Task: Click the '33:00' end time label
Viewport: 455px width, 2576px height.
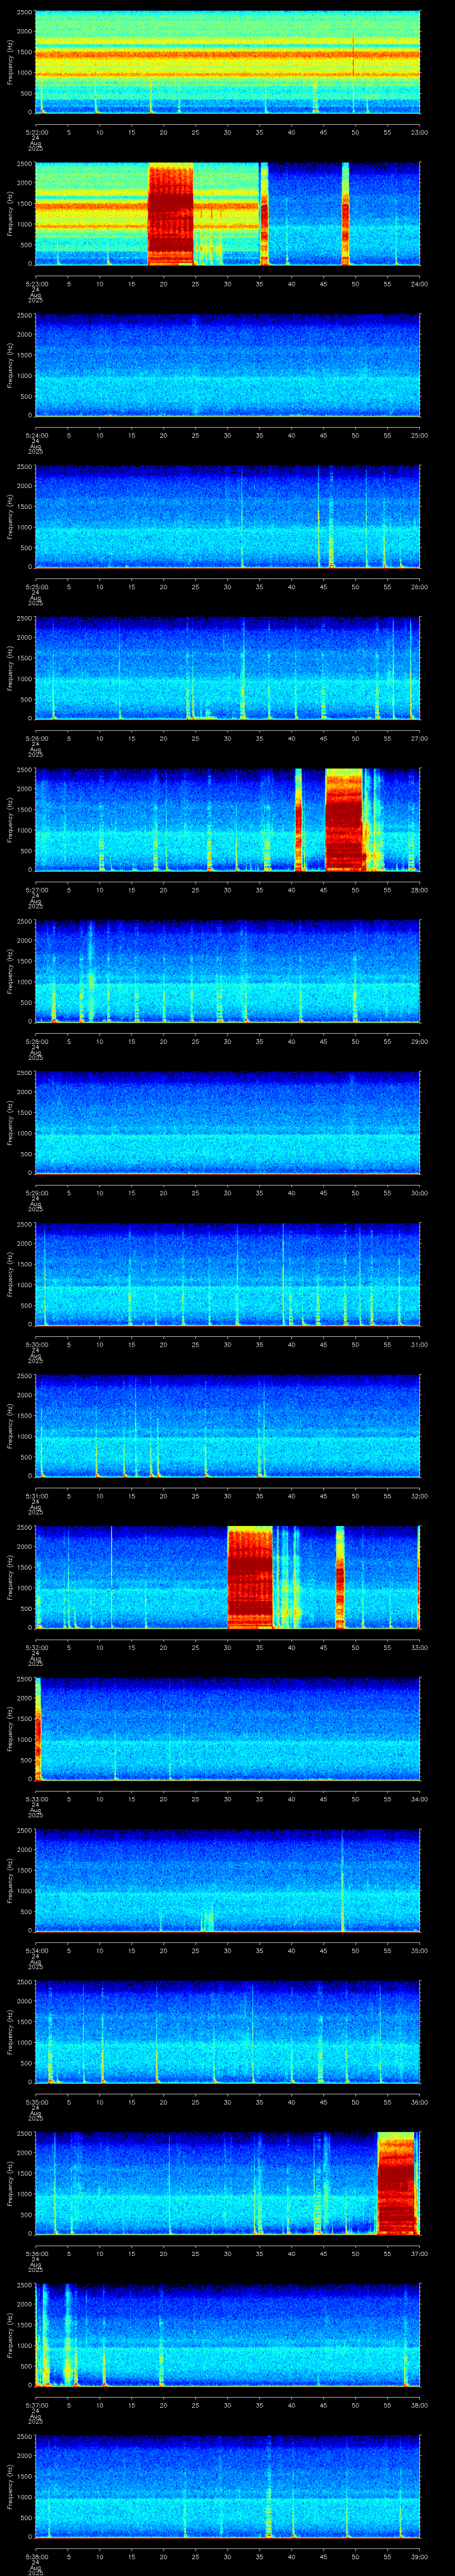Action: pos(419,1647)
